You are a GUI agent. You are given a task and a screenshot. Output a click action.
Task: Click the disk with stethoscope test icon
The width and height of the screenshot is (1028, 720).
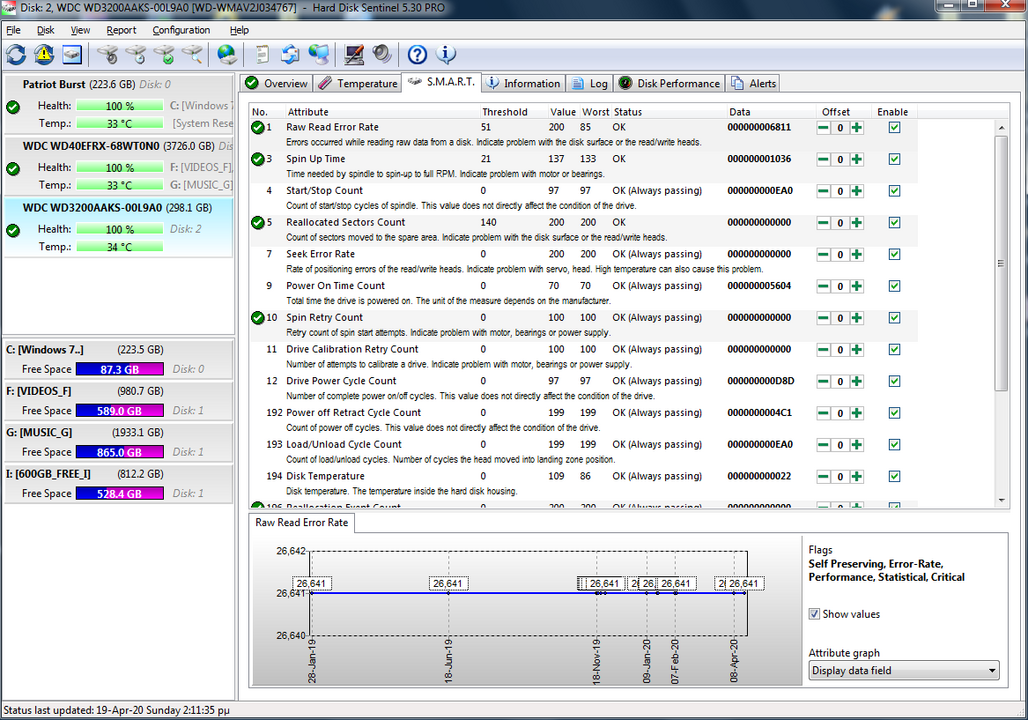pyautogui.click(x=108, y=54)
